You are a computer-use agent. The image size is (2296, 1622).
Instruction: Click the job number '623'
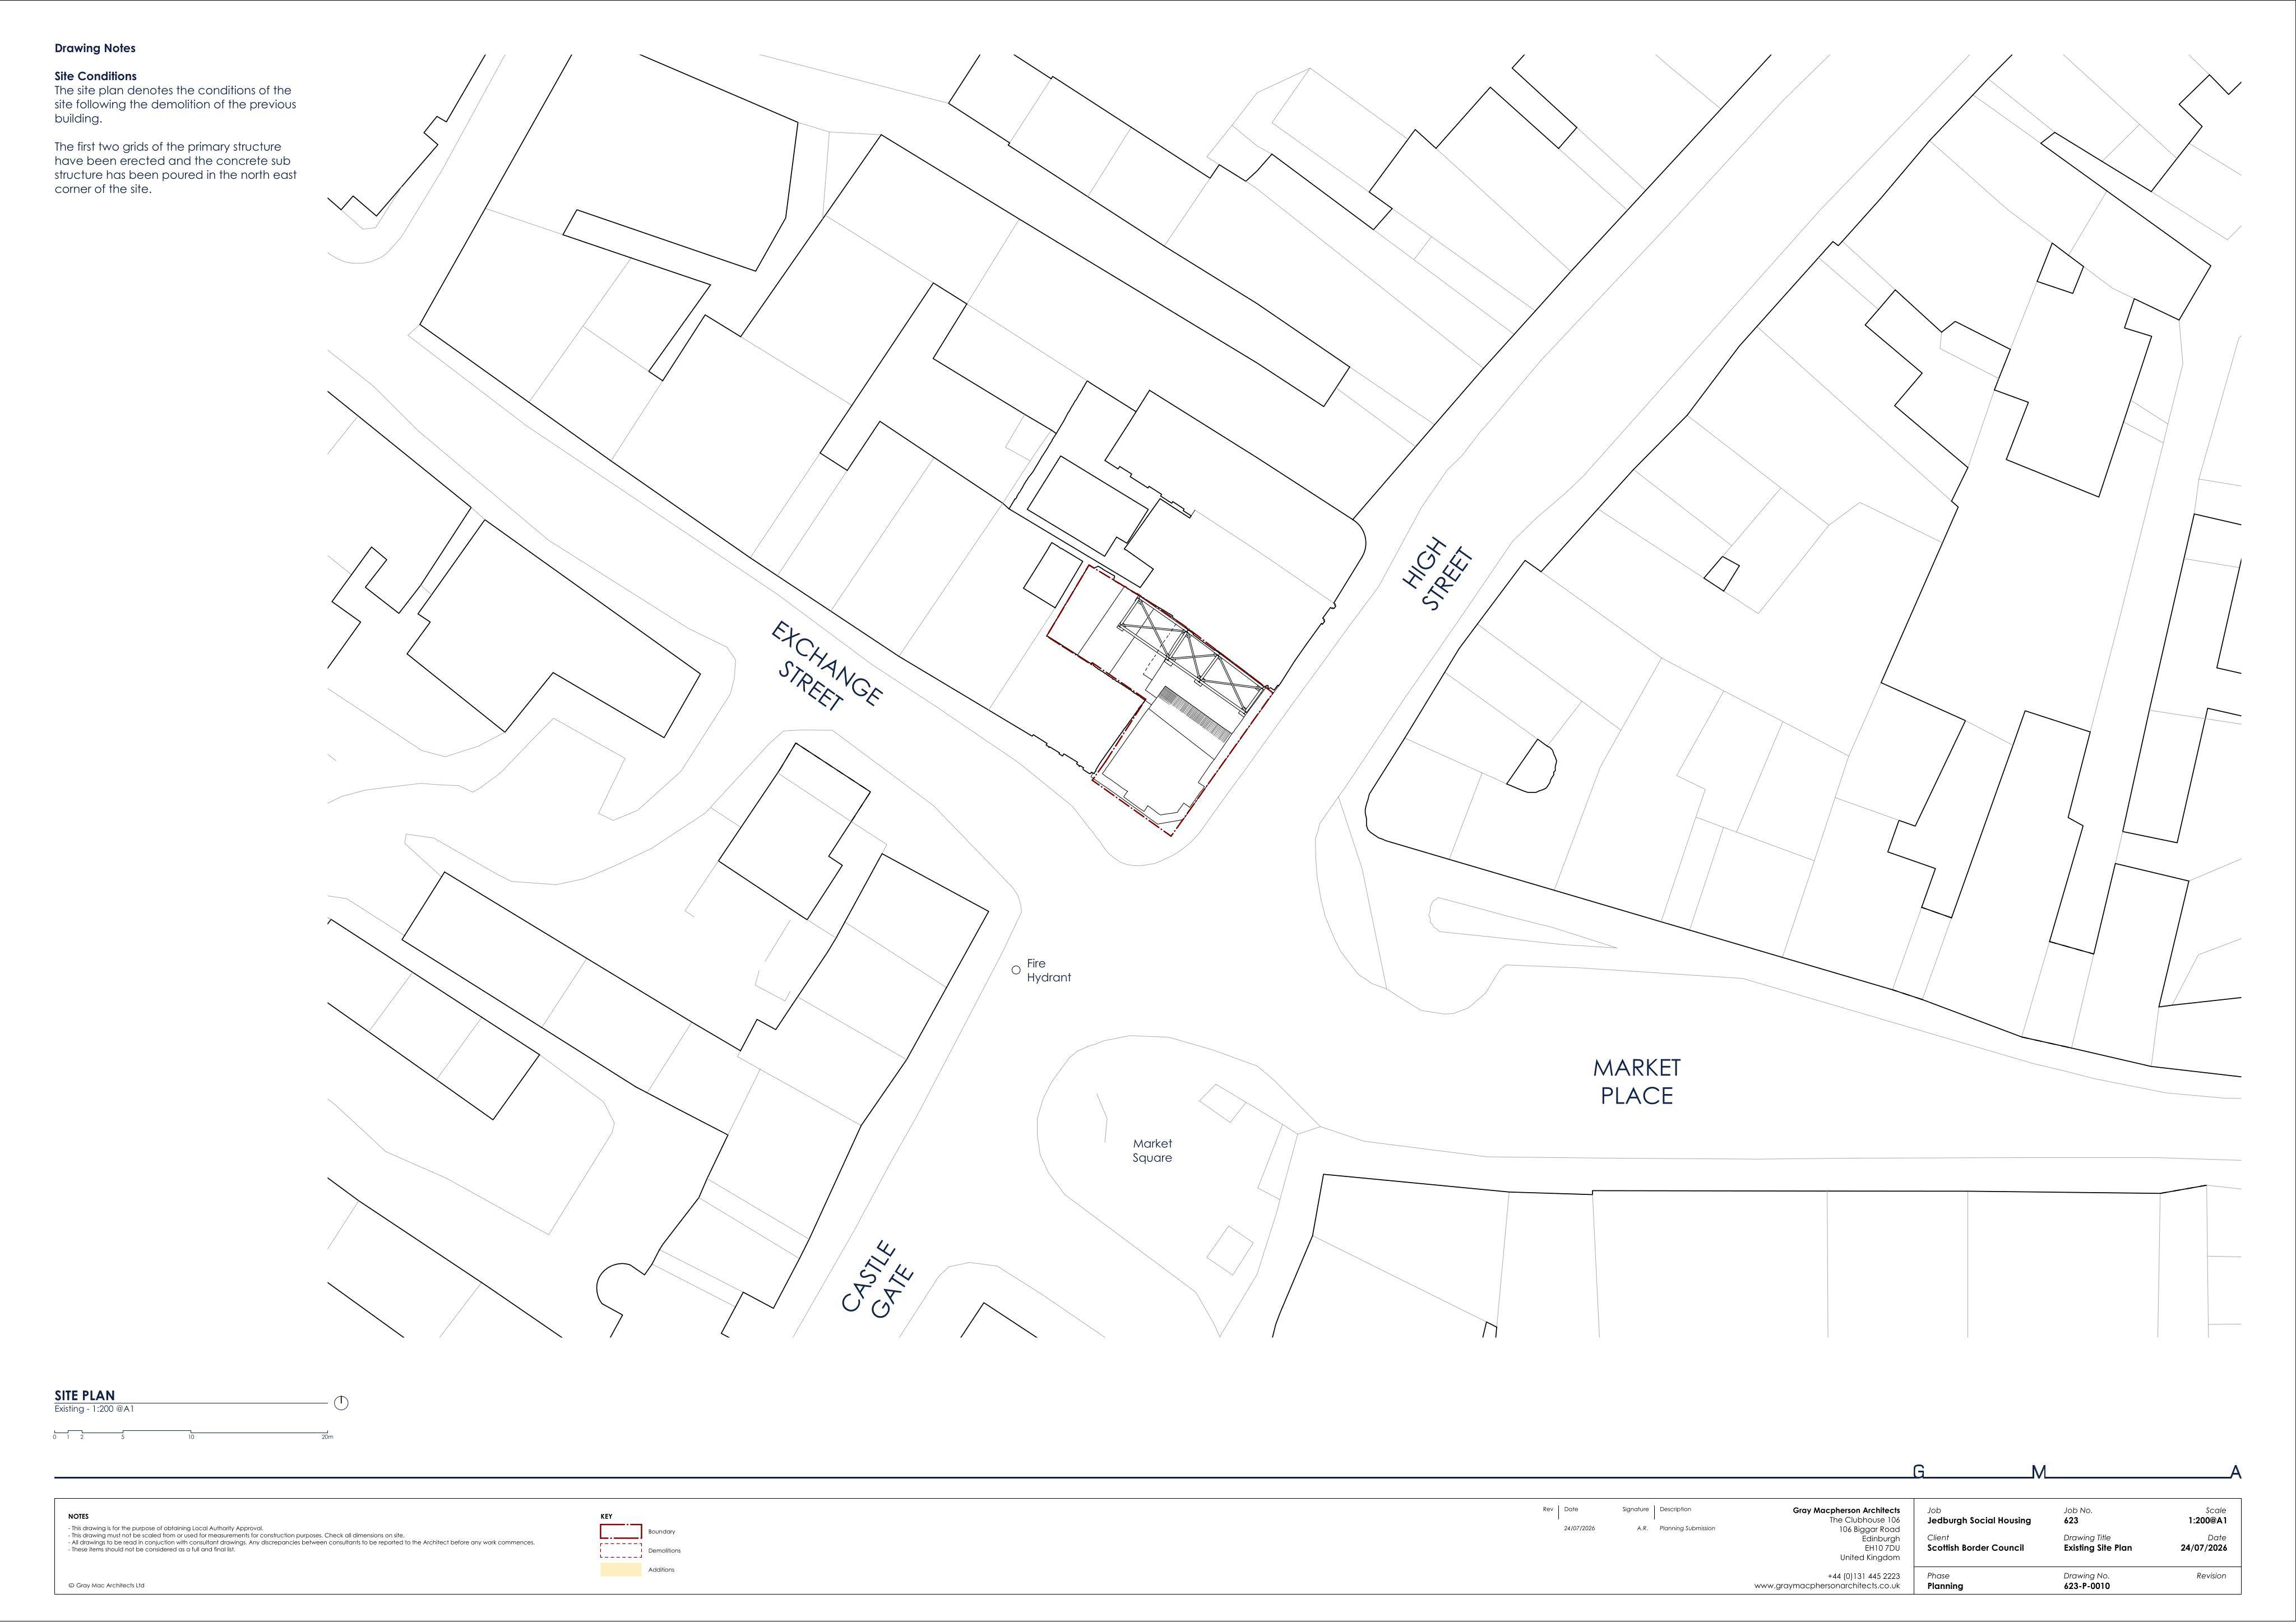point(2070,1520)
